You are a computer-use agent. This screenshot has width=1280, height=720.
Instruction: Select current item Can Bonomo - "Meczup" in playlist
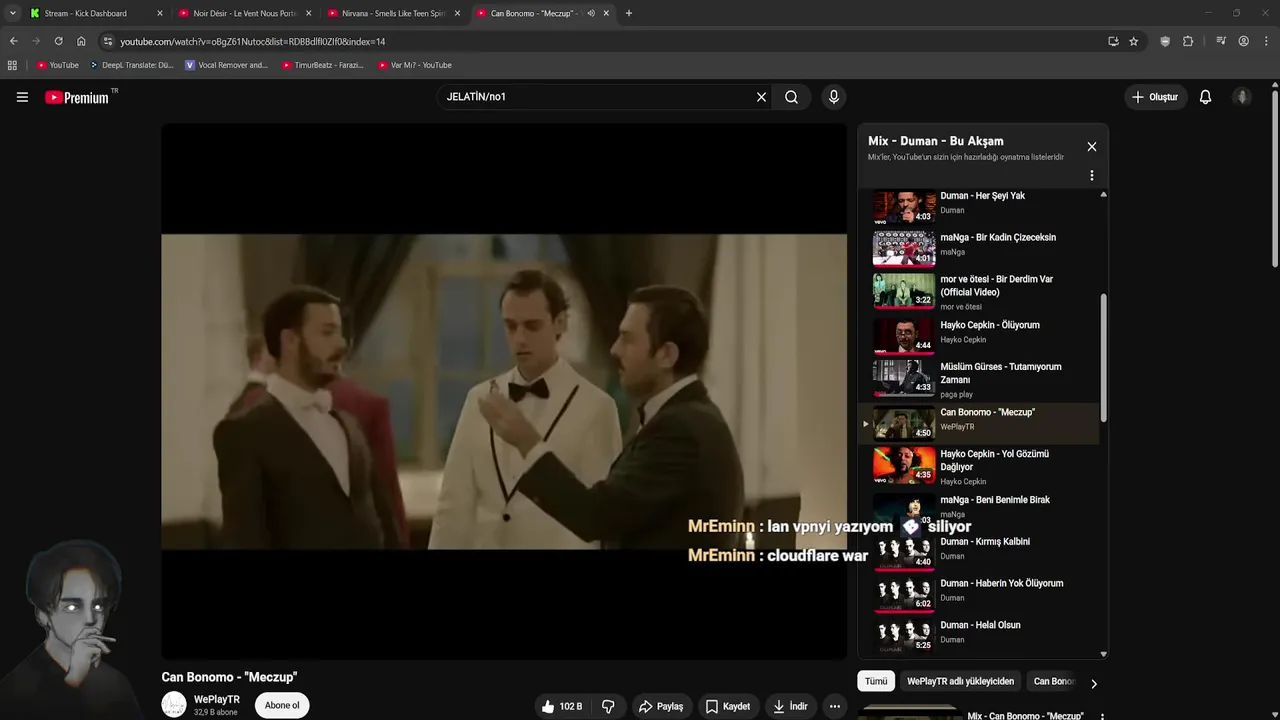979,423
